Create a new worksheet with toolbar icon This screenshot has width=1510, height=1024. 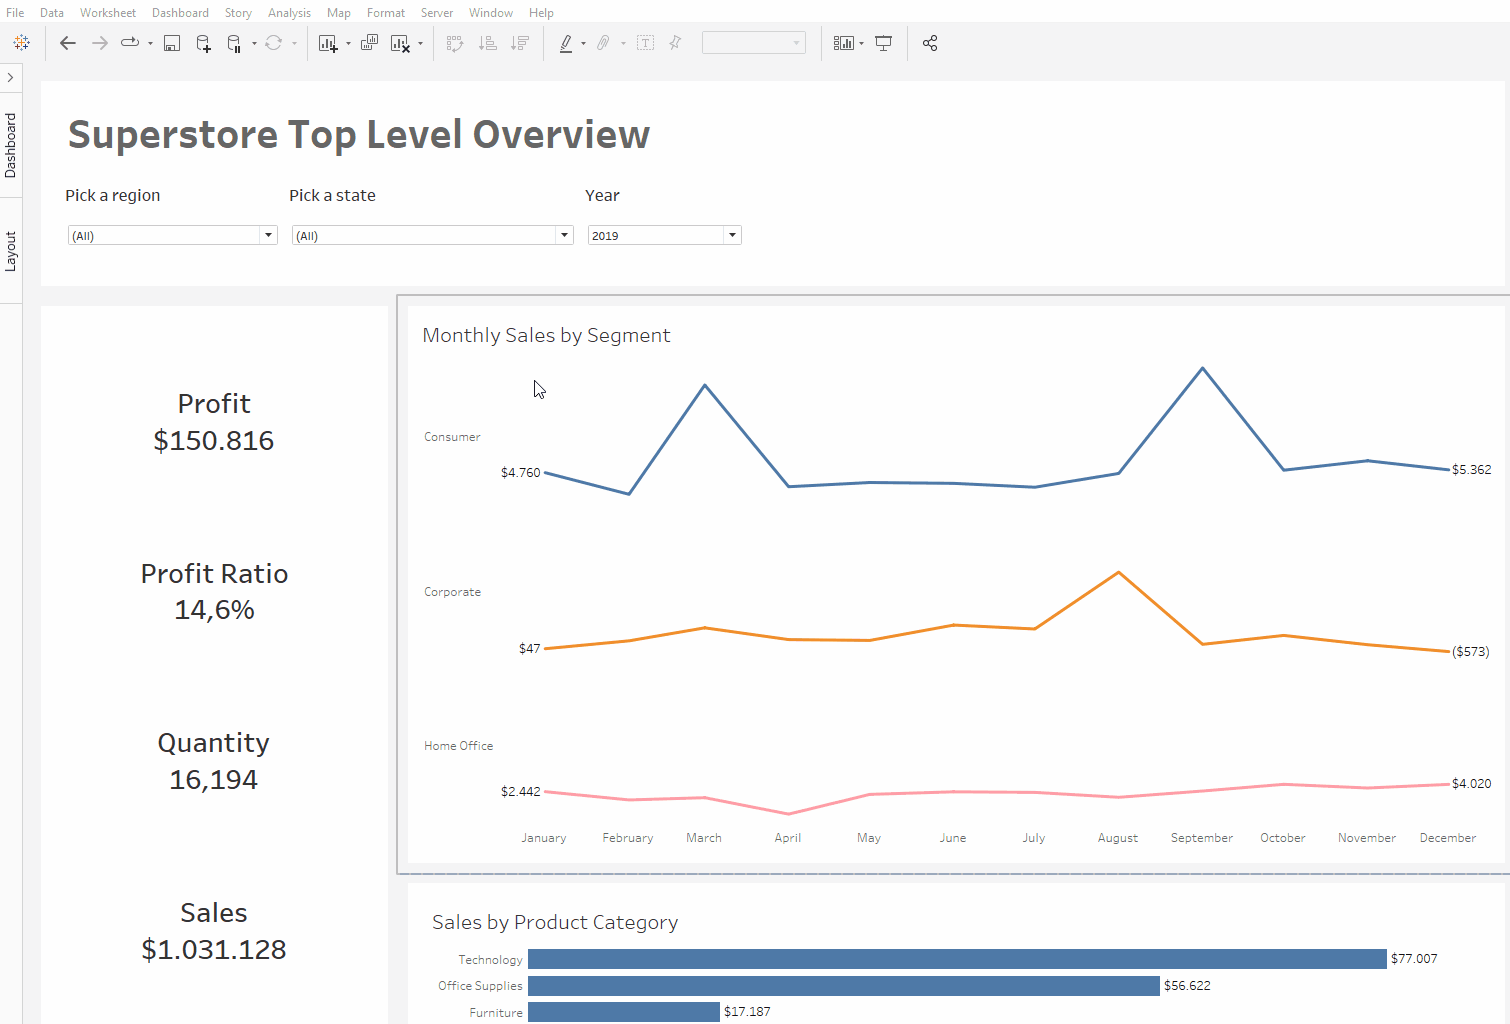[x=328, y=43]
